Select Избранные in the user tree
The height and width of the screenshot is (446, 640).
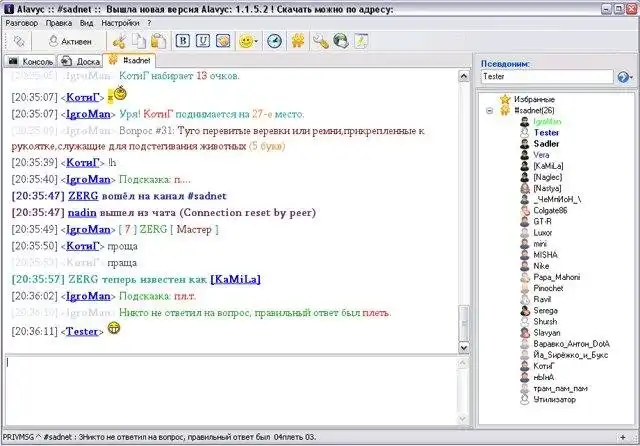pyautogui.click(x=534, y=99)
